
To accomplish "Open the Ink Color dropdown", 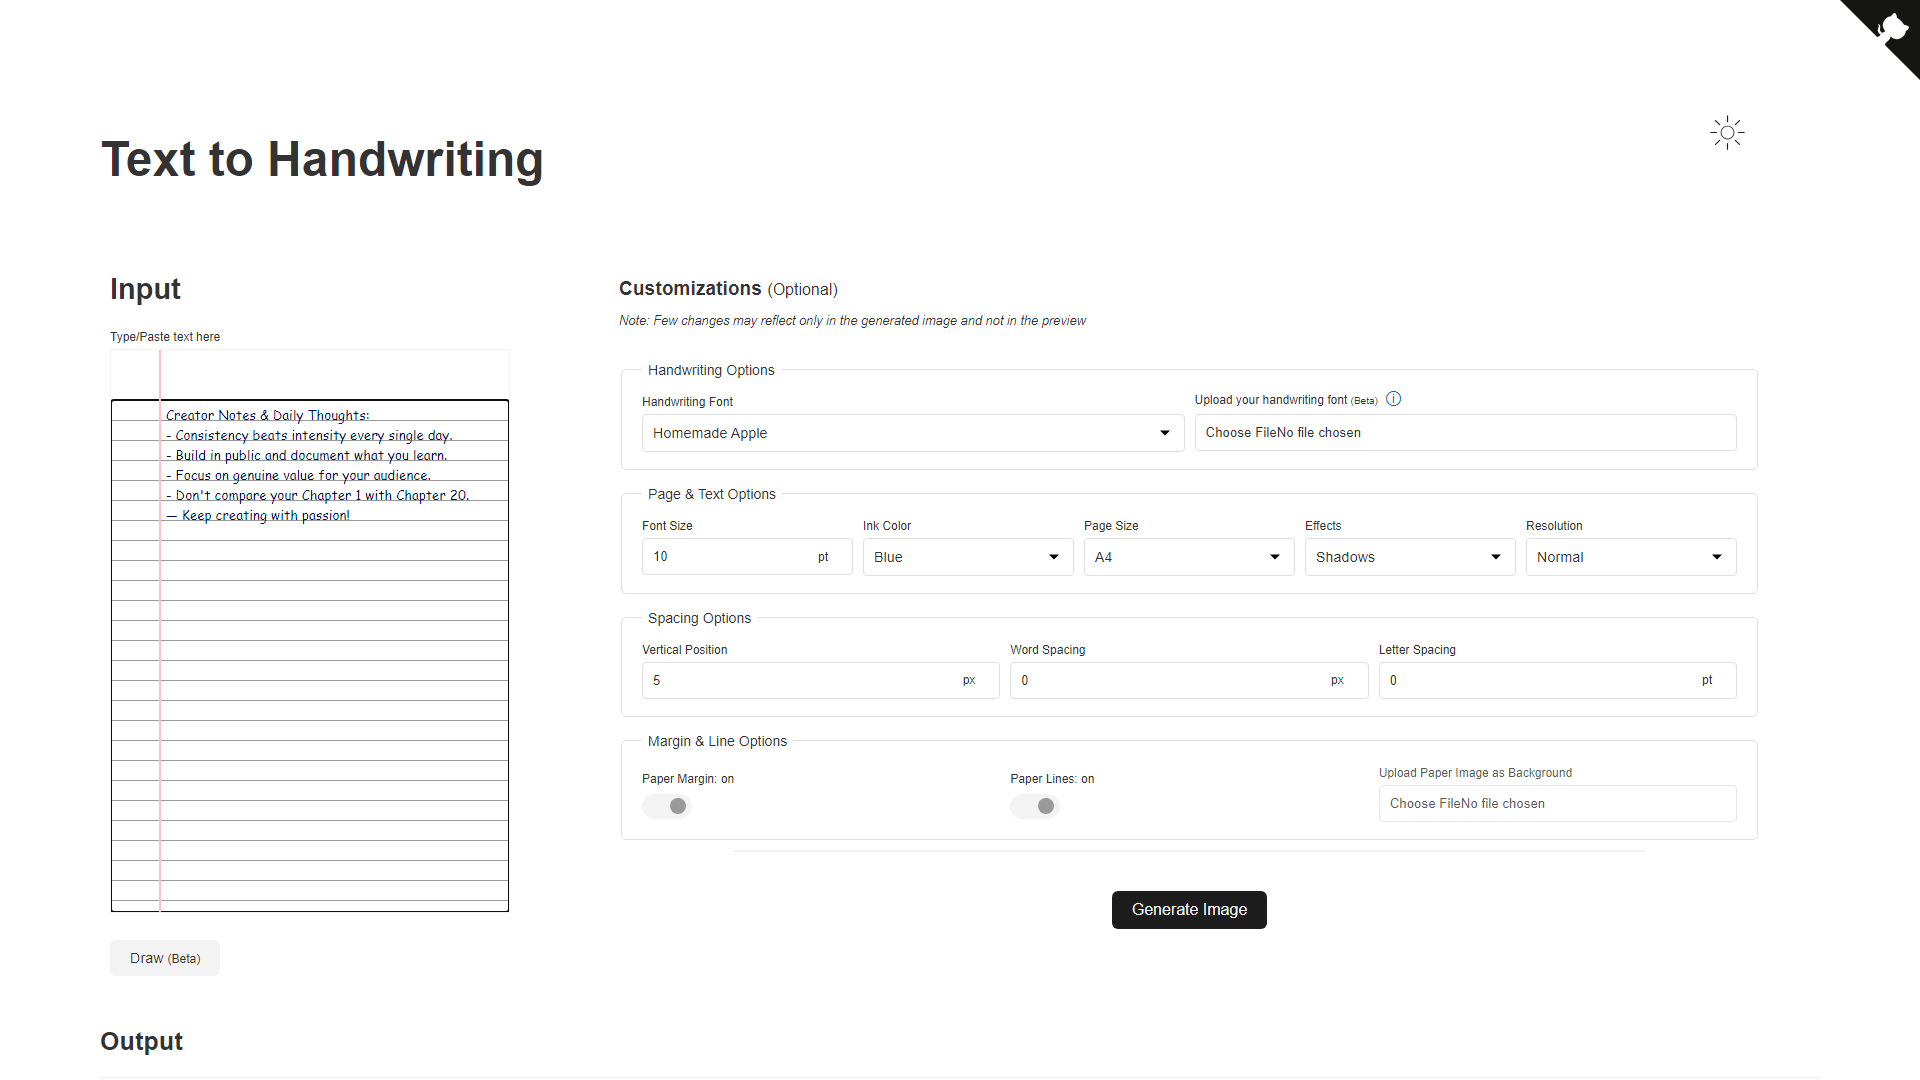I will tap(967, 557).
